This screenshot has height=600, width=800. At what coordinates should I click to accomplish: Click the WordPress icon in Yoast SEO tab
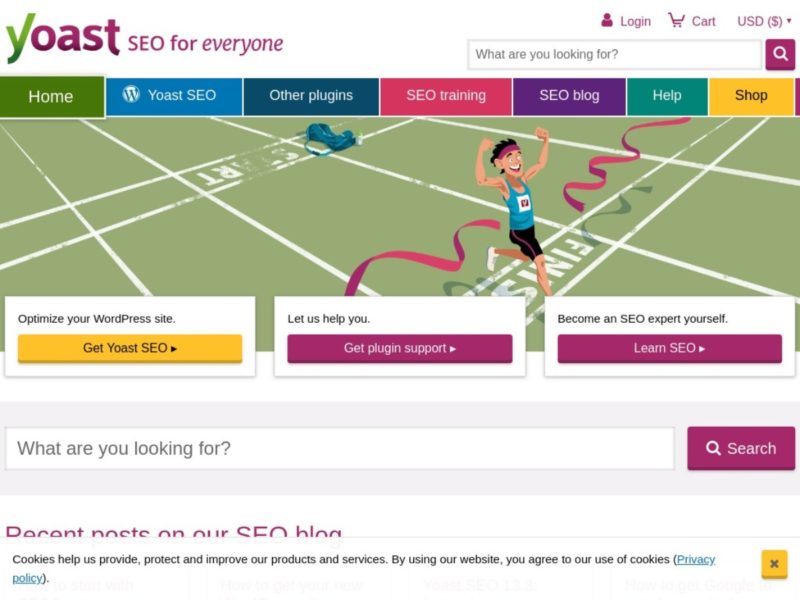[131, 94]
